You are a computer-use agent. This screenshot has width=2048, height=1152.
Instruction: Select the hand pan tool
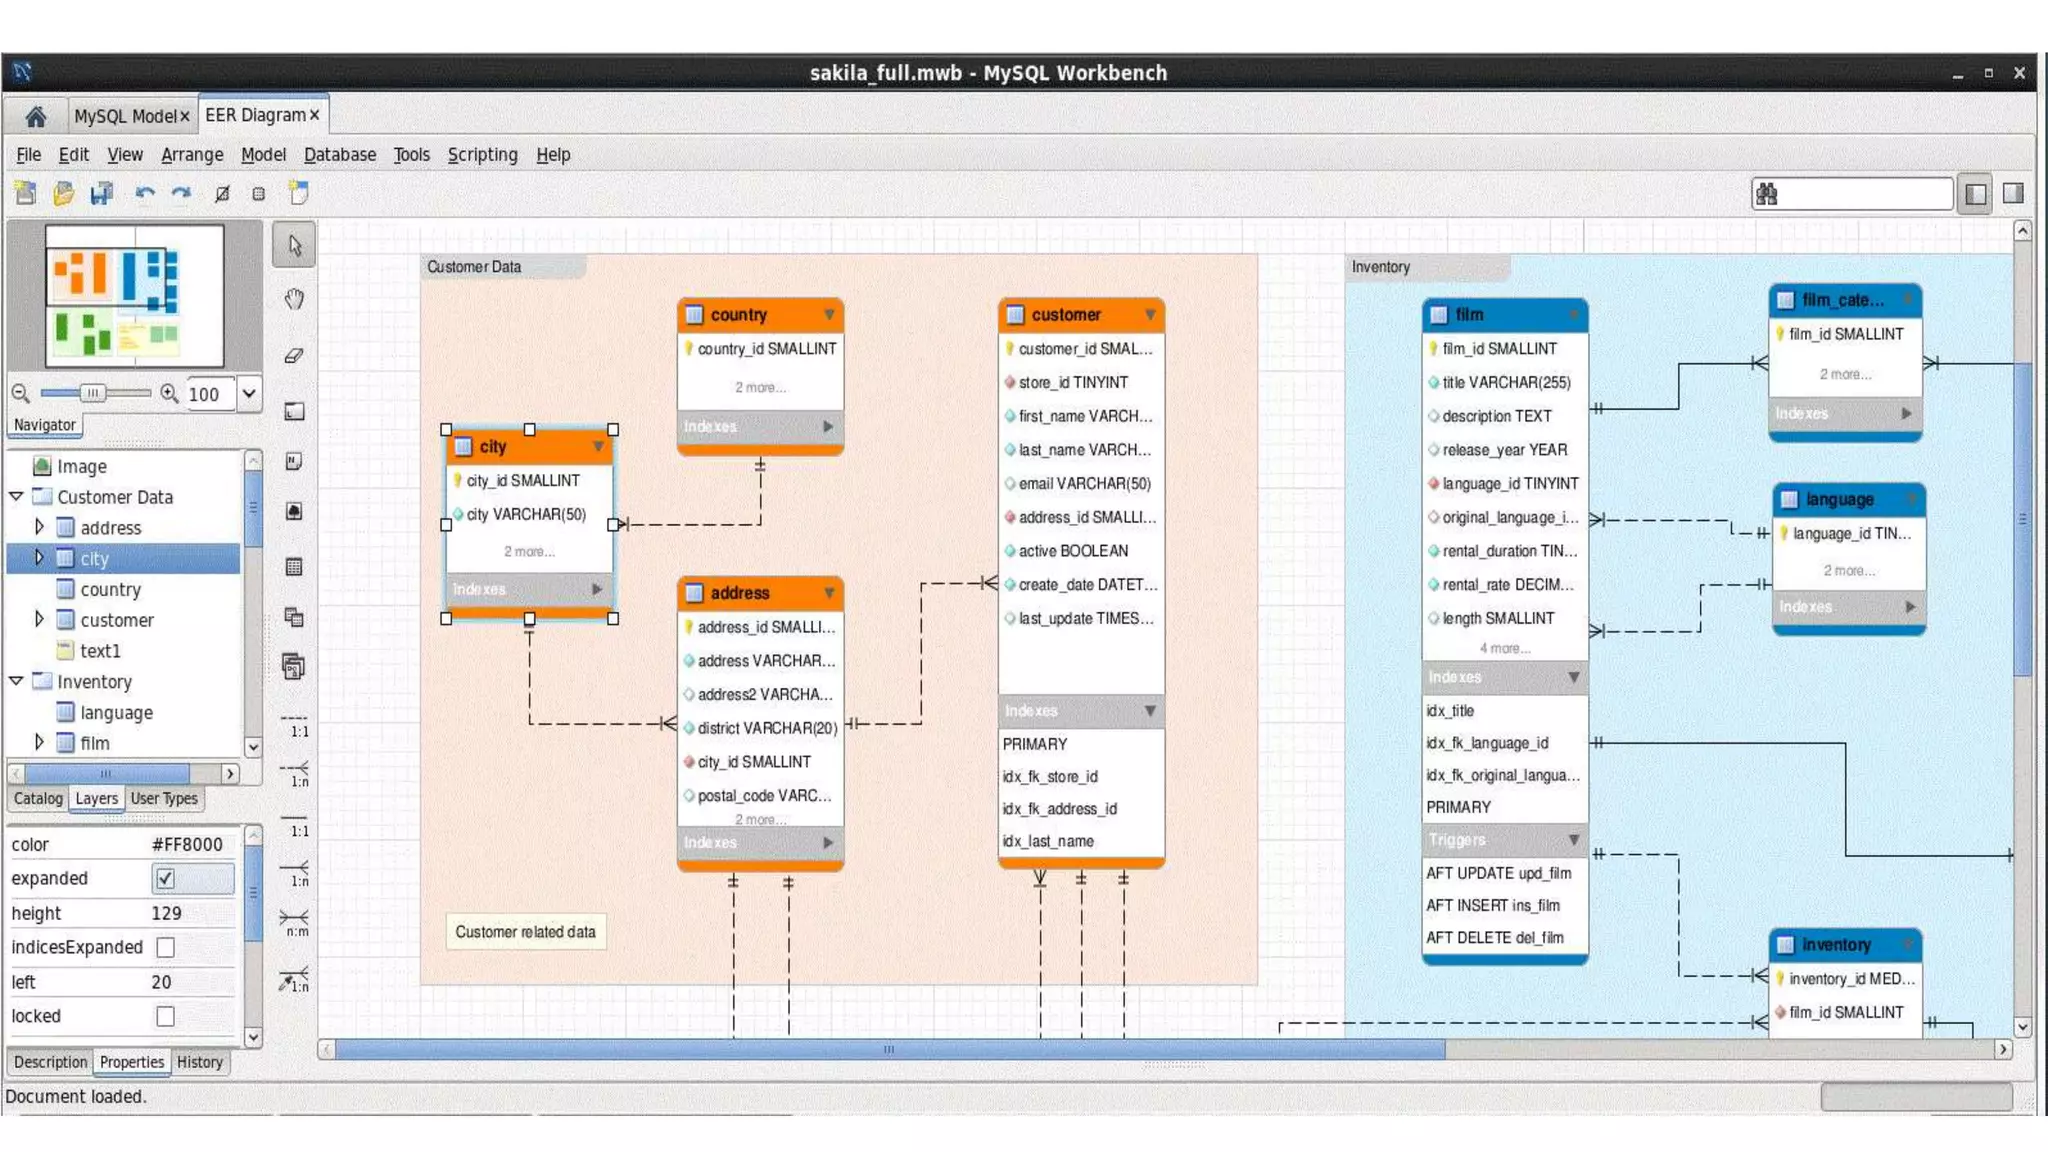[294, 299]
